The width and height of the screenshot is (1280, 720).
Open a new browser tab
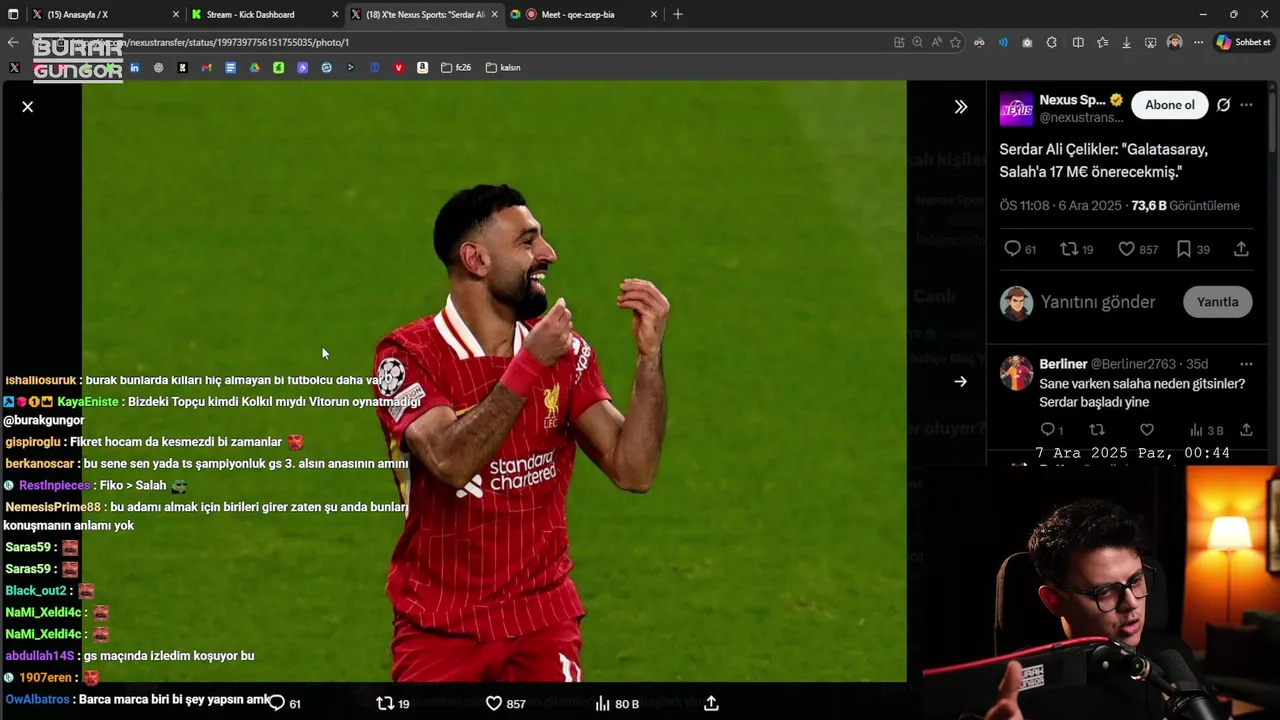click(678, 14)
